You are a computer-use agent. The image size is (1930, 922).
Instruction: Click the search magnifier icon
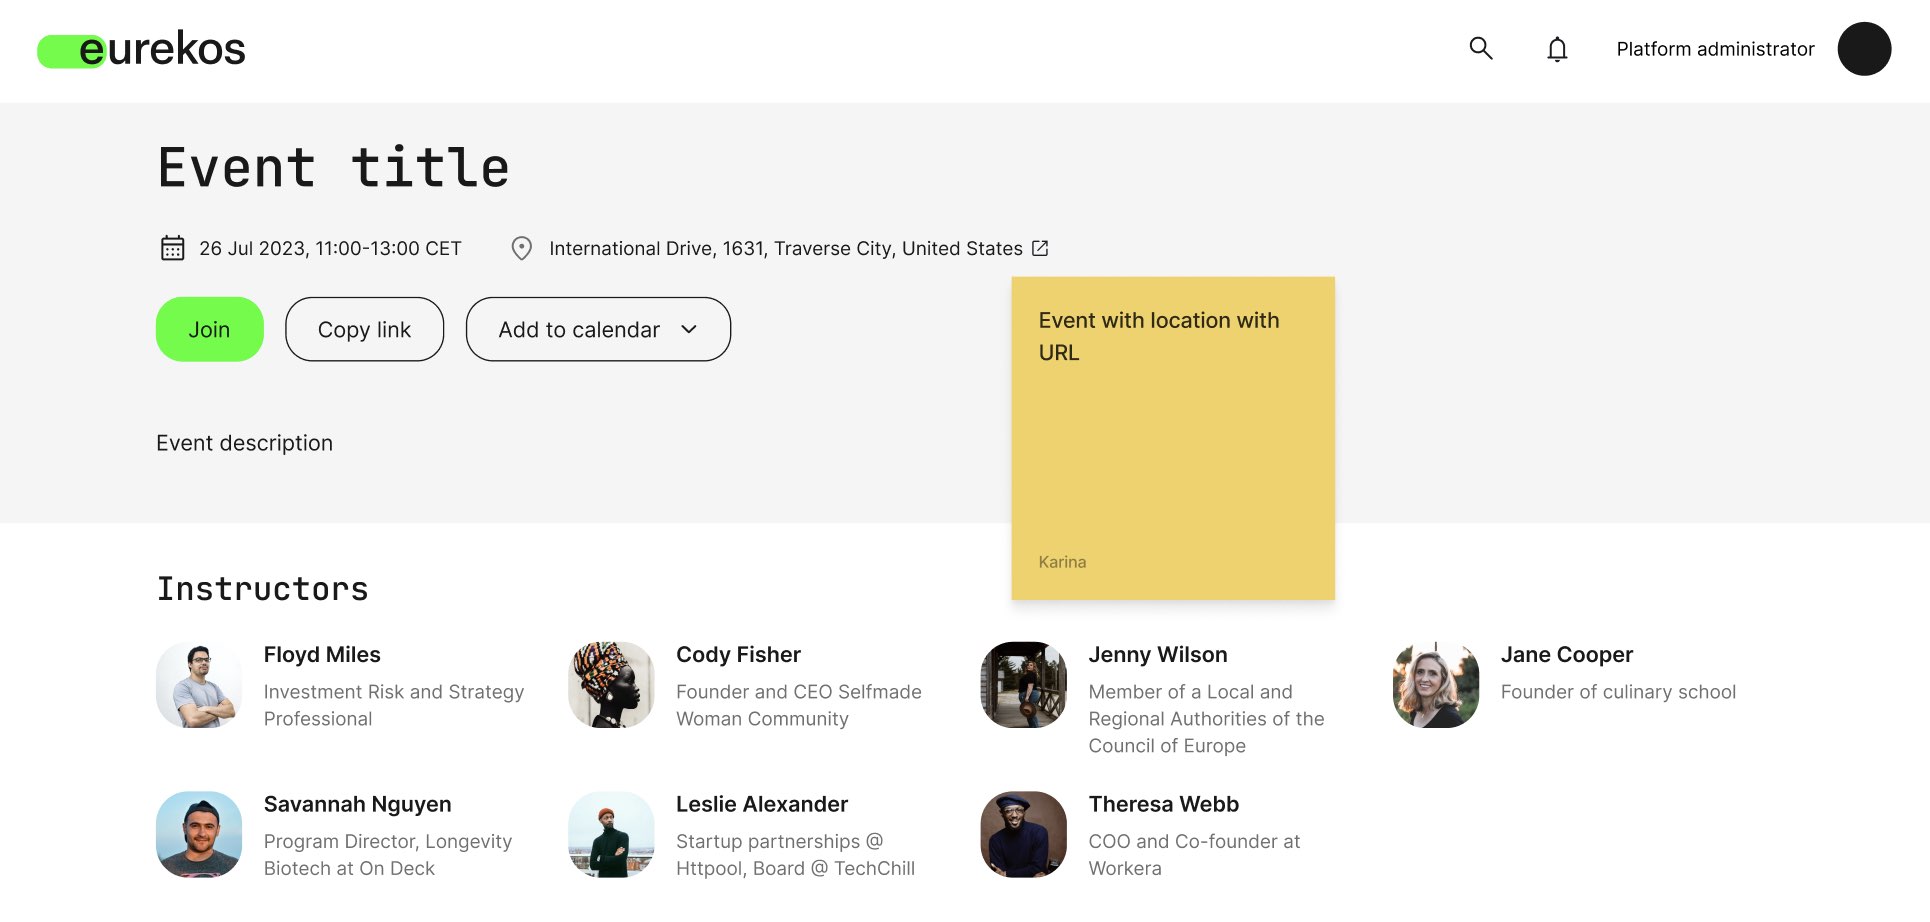(1480, 48)
